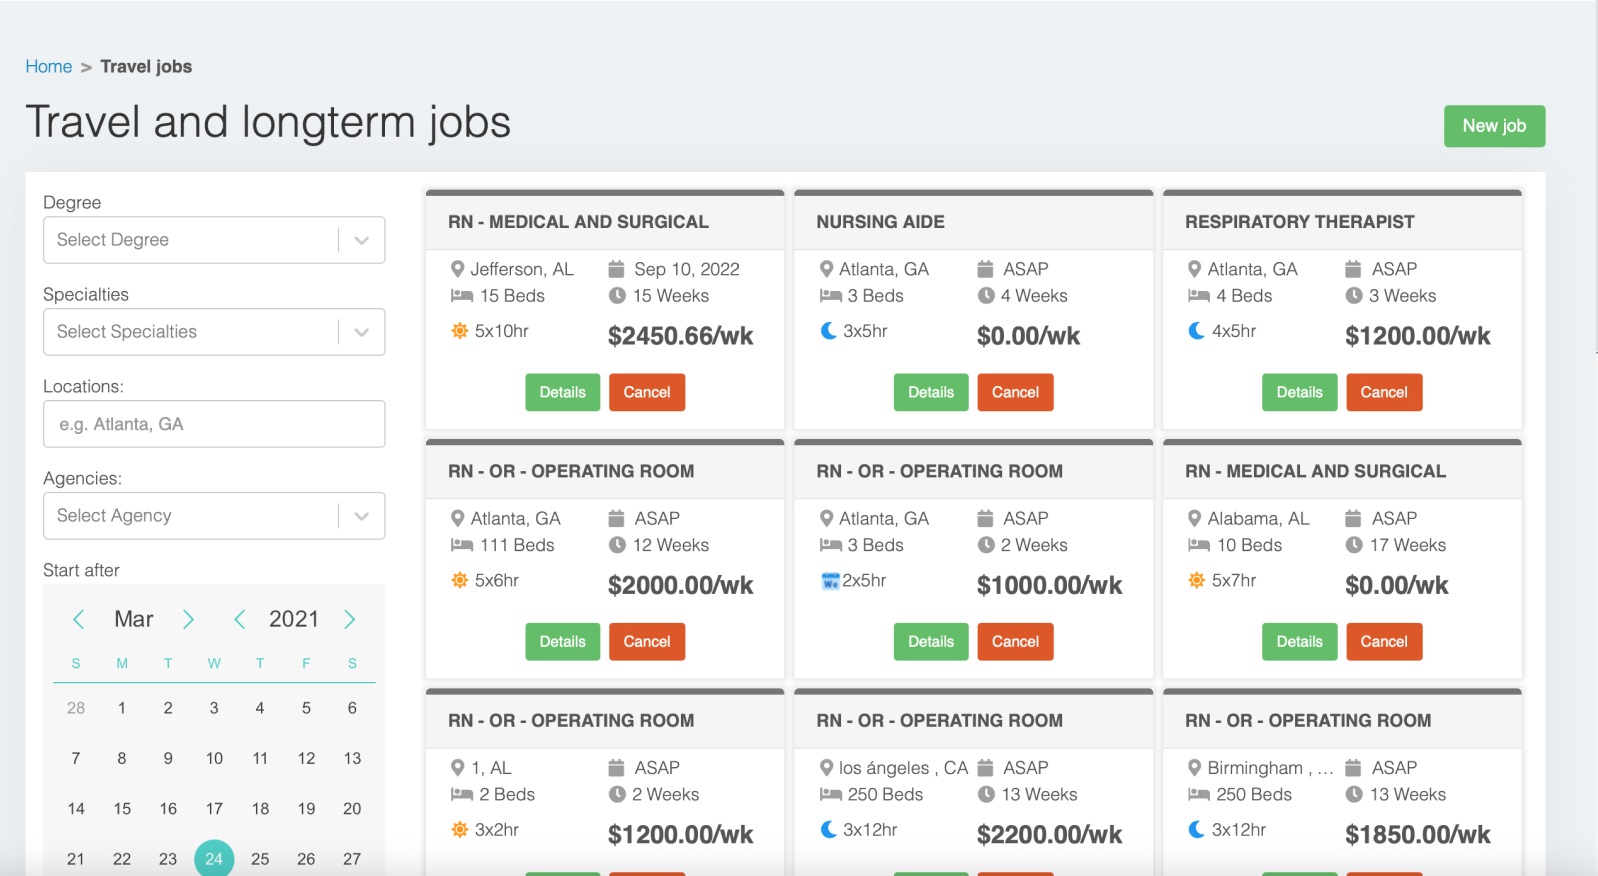This screenshot has width=1598, height=876.
Task: Click the shift icon next to 2x5hr
Action: pos(829,581)
